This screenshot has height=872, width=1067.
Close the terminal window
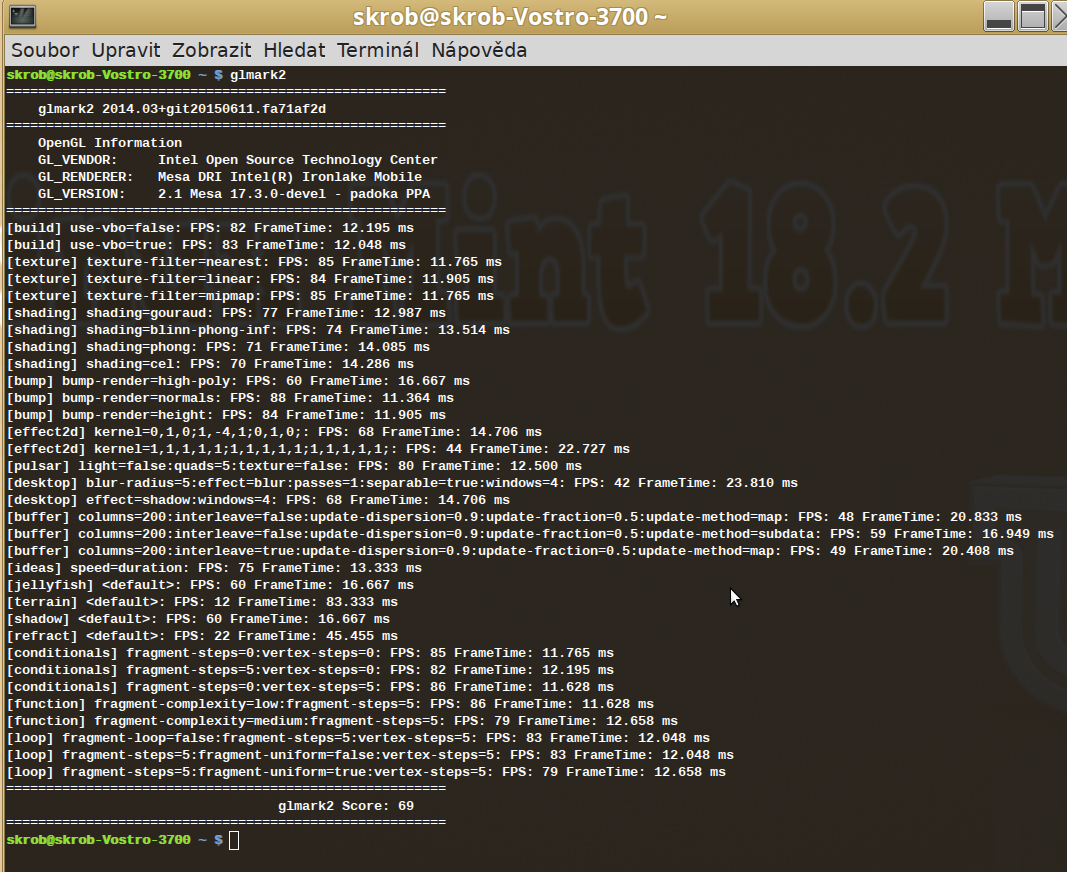1059,16
